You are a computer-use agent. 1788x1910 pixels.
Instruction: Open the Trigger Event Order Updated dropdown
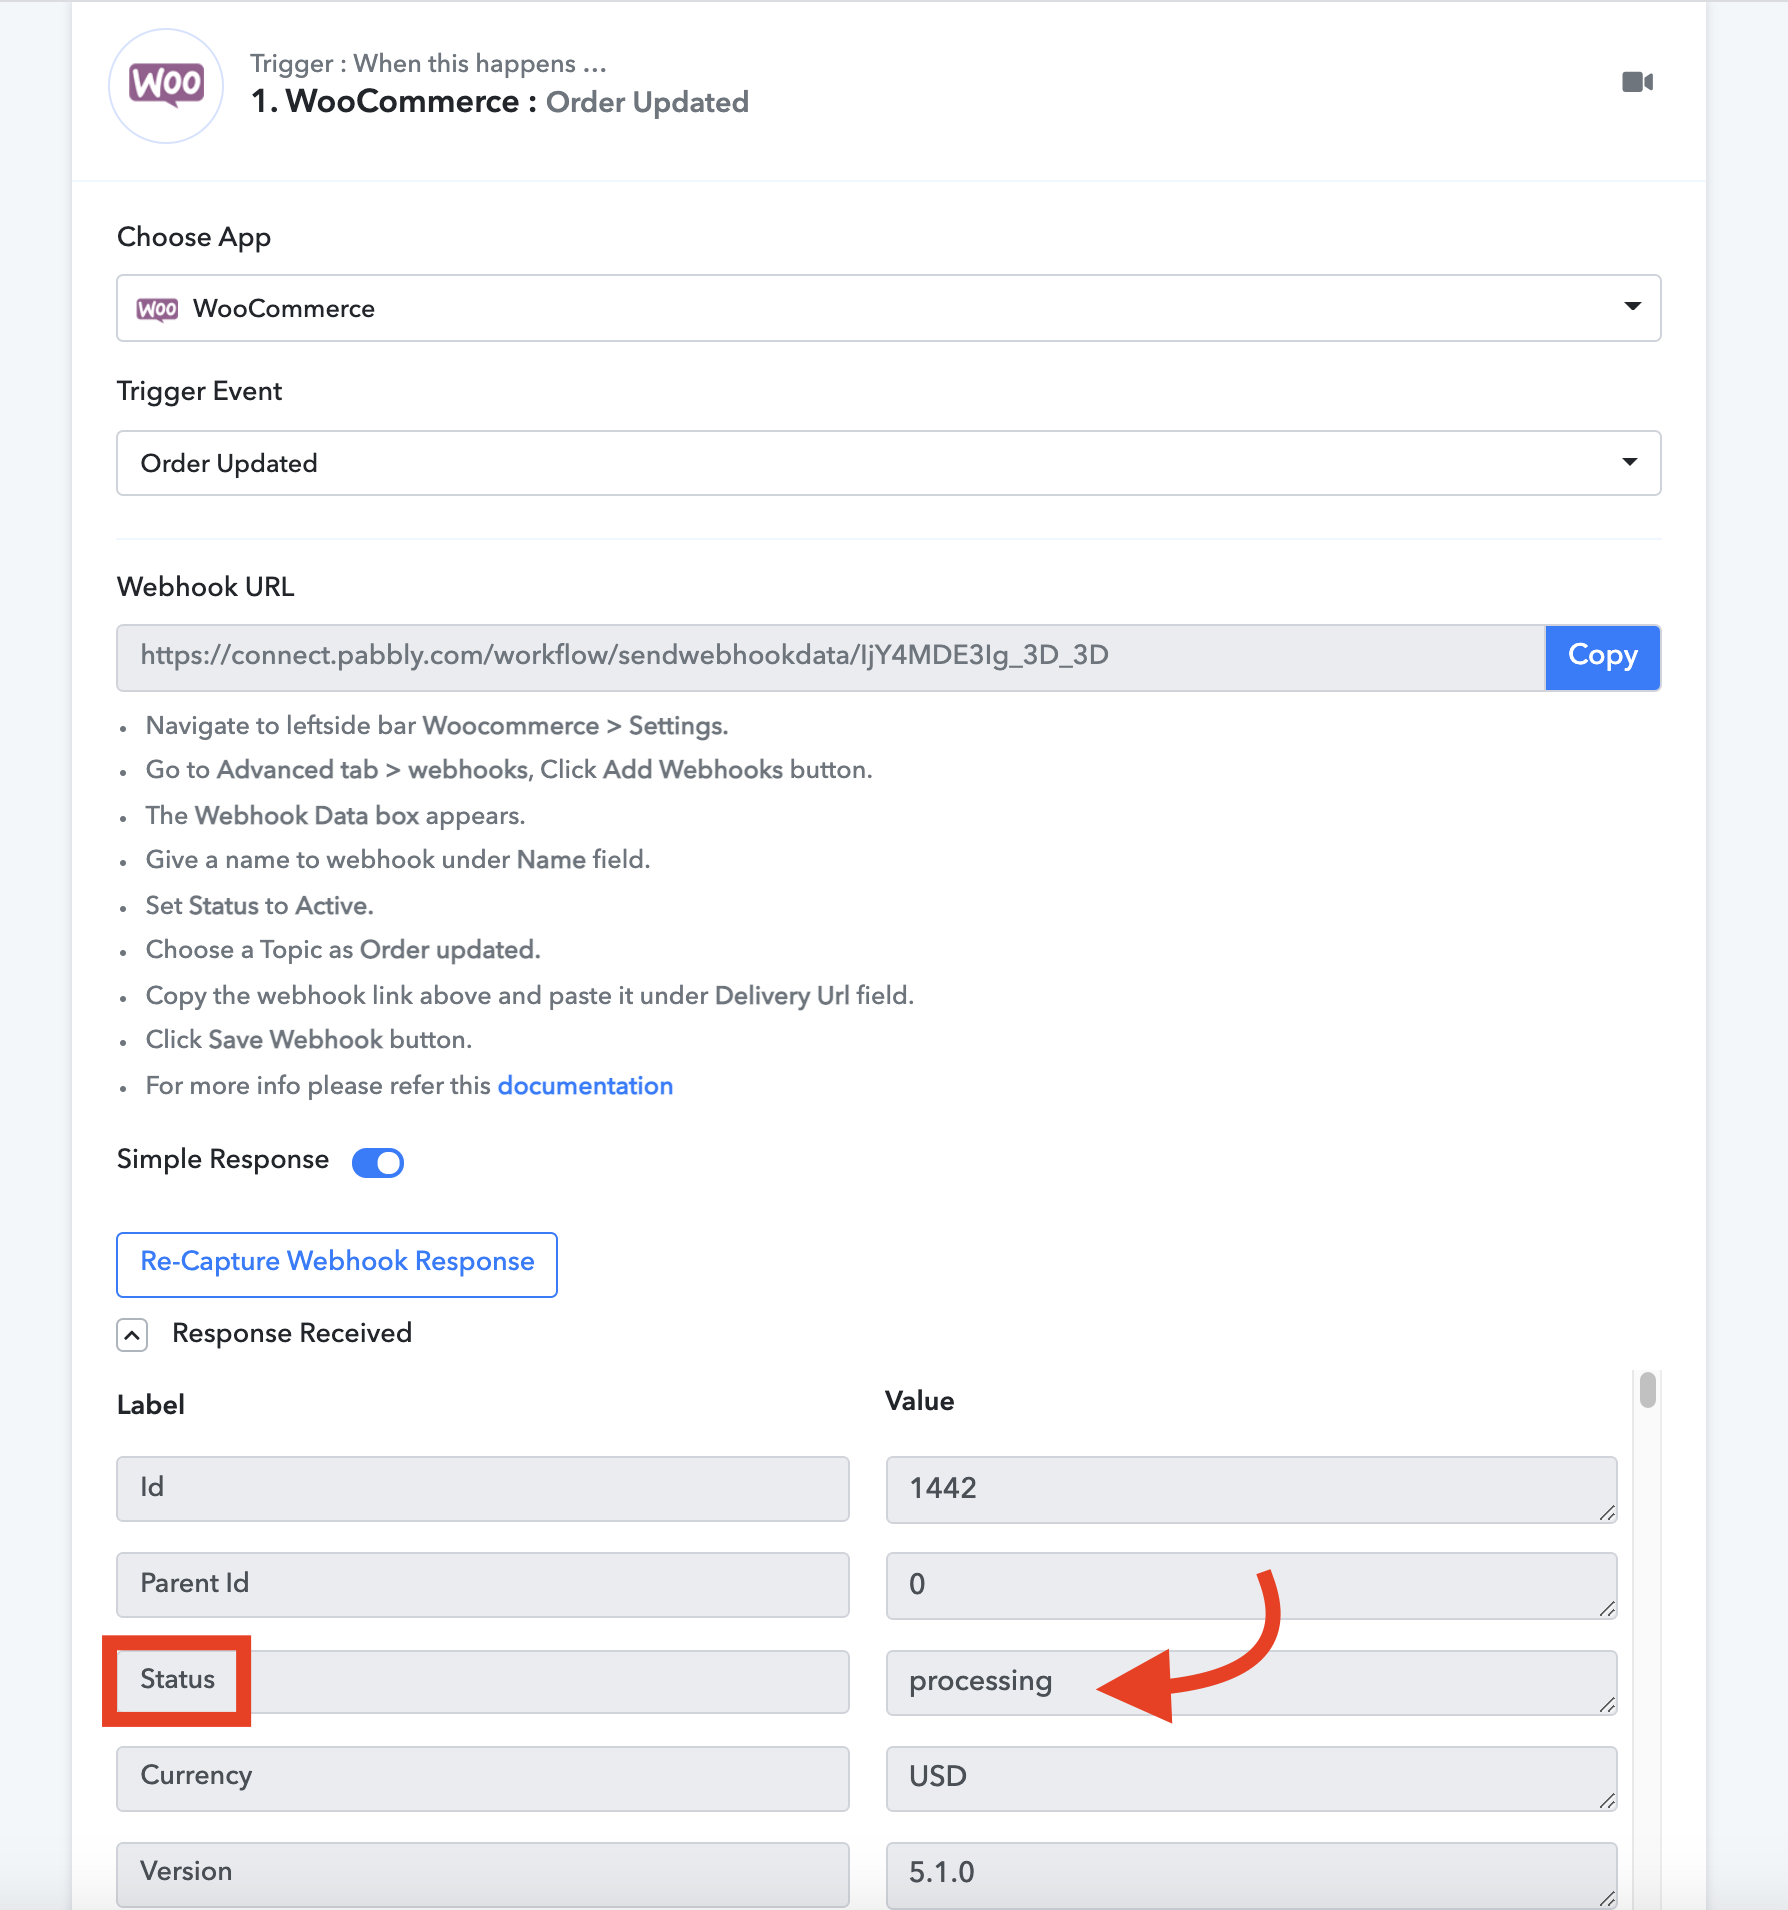point(889,463)
